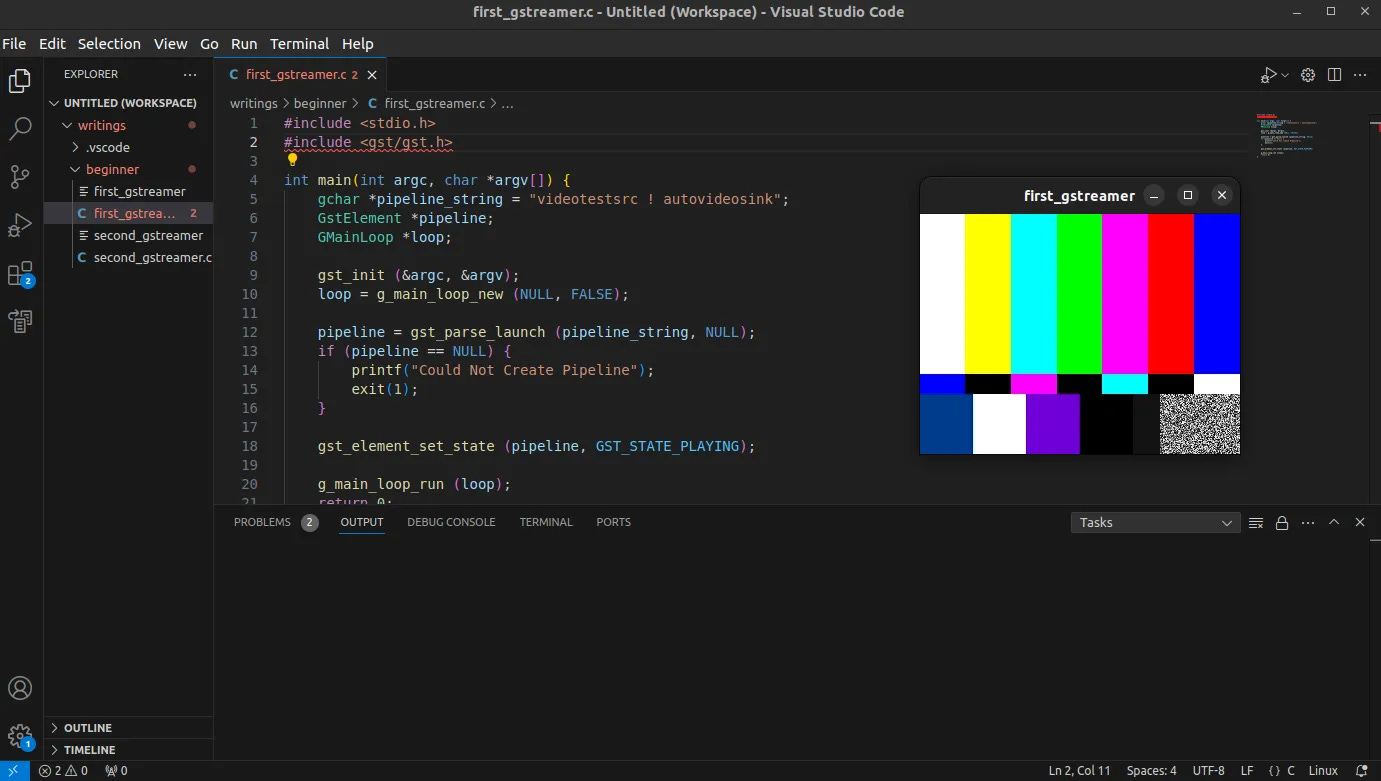This screenshot has width=1381, height=781.
Task: Switch to the OUTPUT panel tab
Action: [362, 522]
